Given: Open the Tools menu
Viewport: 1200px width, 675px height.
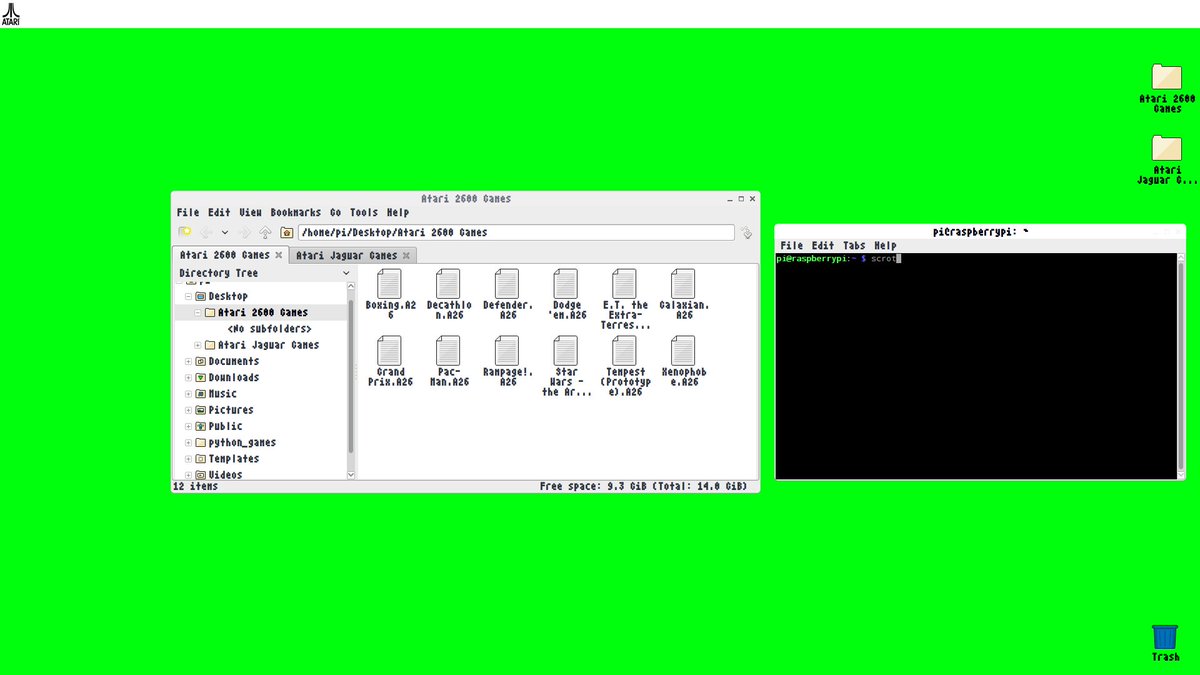Looking at the screenshot, I should [x=364, y=212].
